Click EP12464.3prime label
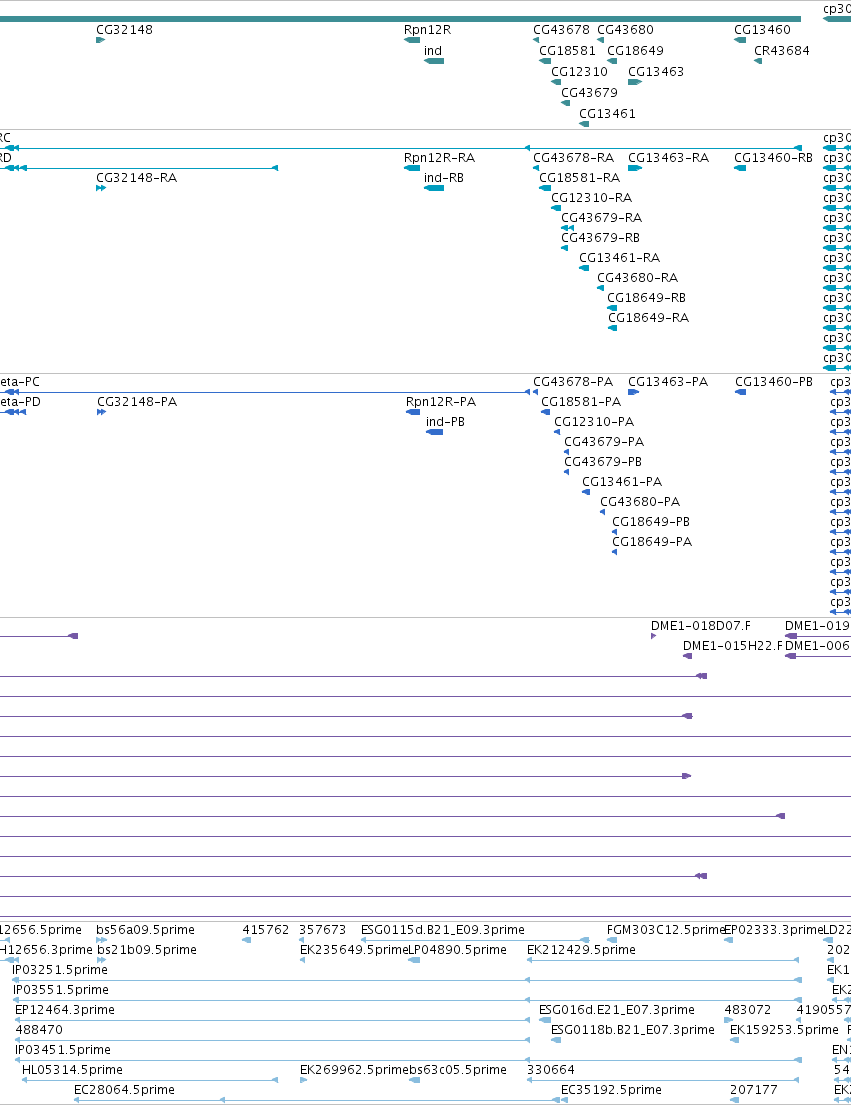This screenshot has width=851, height=1105. [65, 1010]
